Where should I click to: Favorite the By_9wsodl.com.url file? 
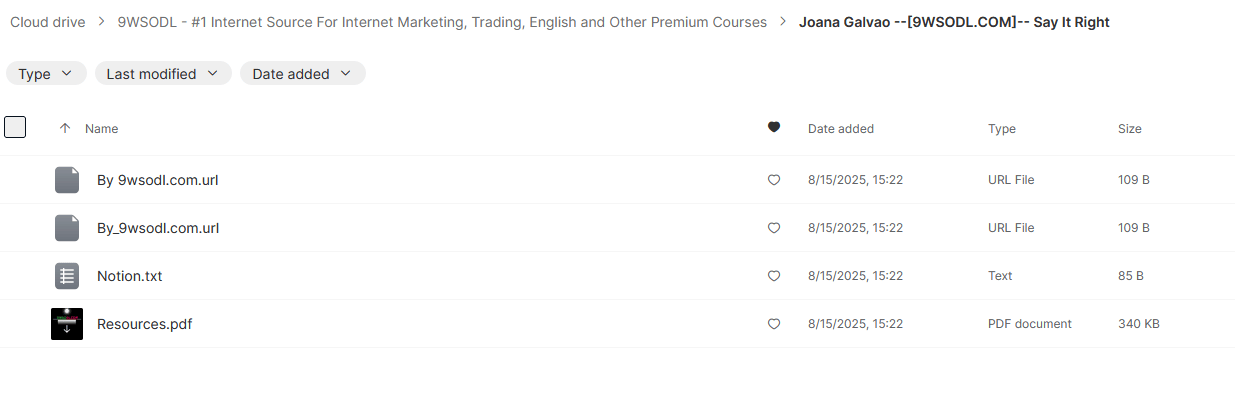click(773, 228)
